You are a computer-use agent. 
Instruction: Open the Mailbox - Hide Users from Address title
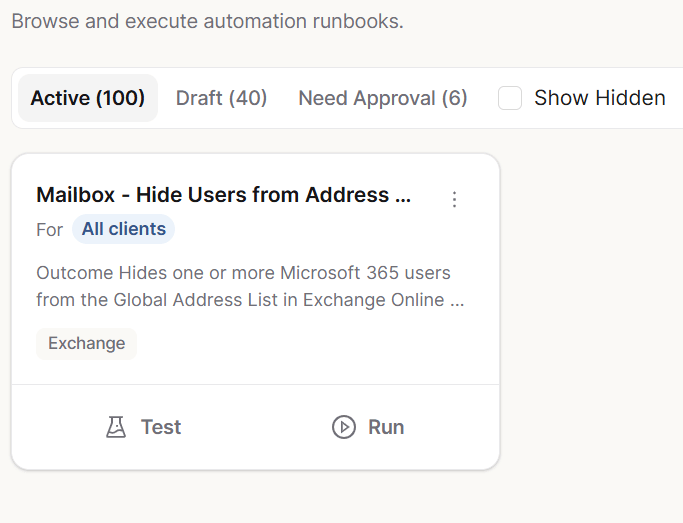(x=223, y=195)
